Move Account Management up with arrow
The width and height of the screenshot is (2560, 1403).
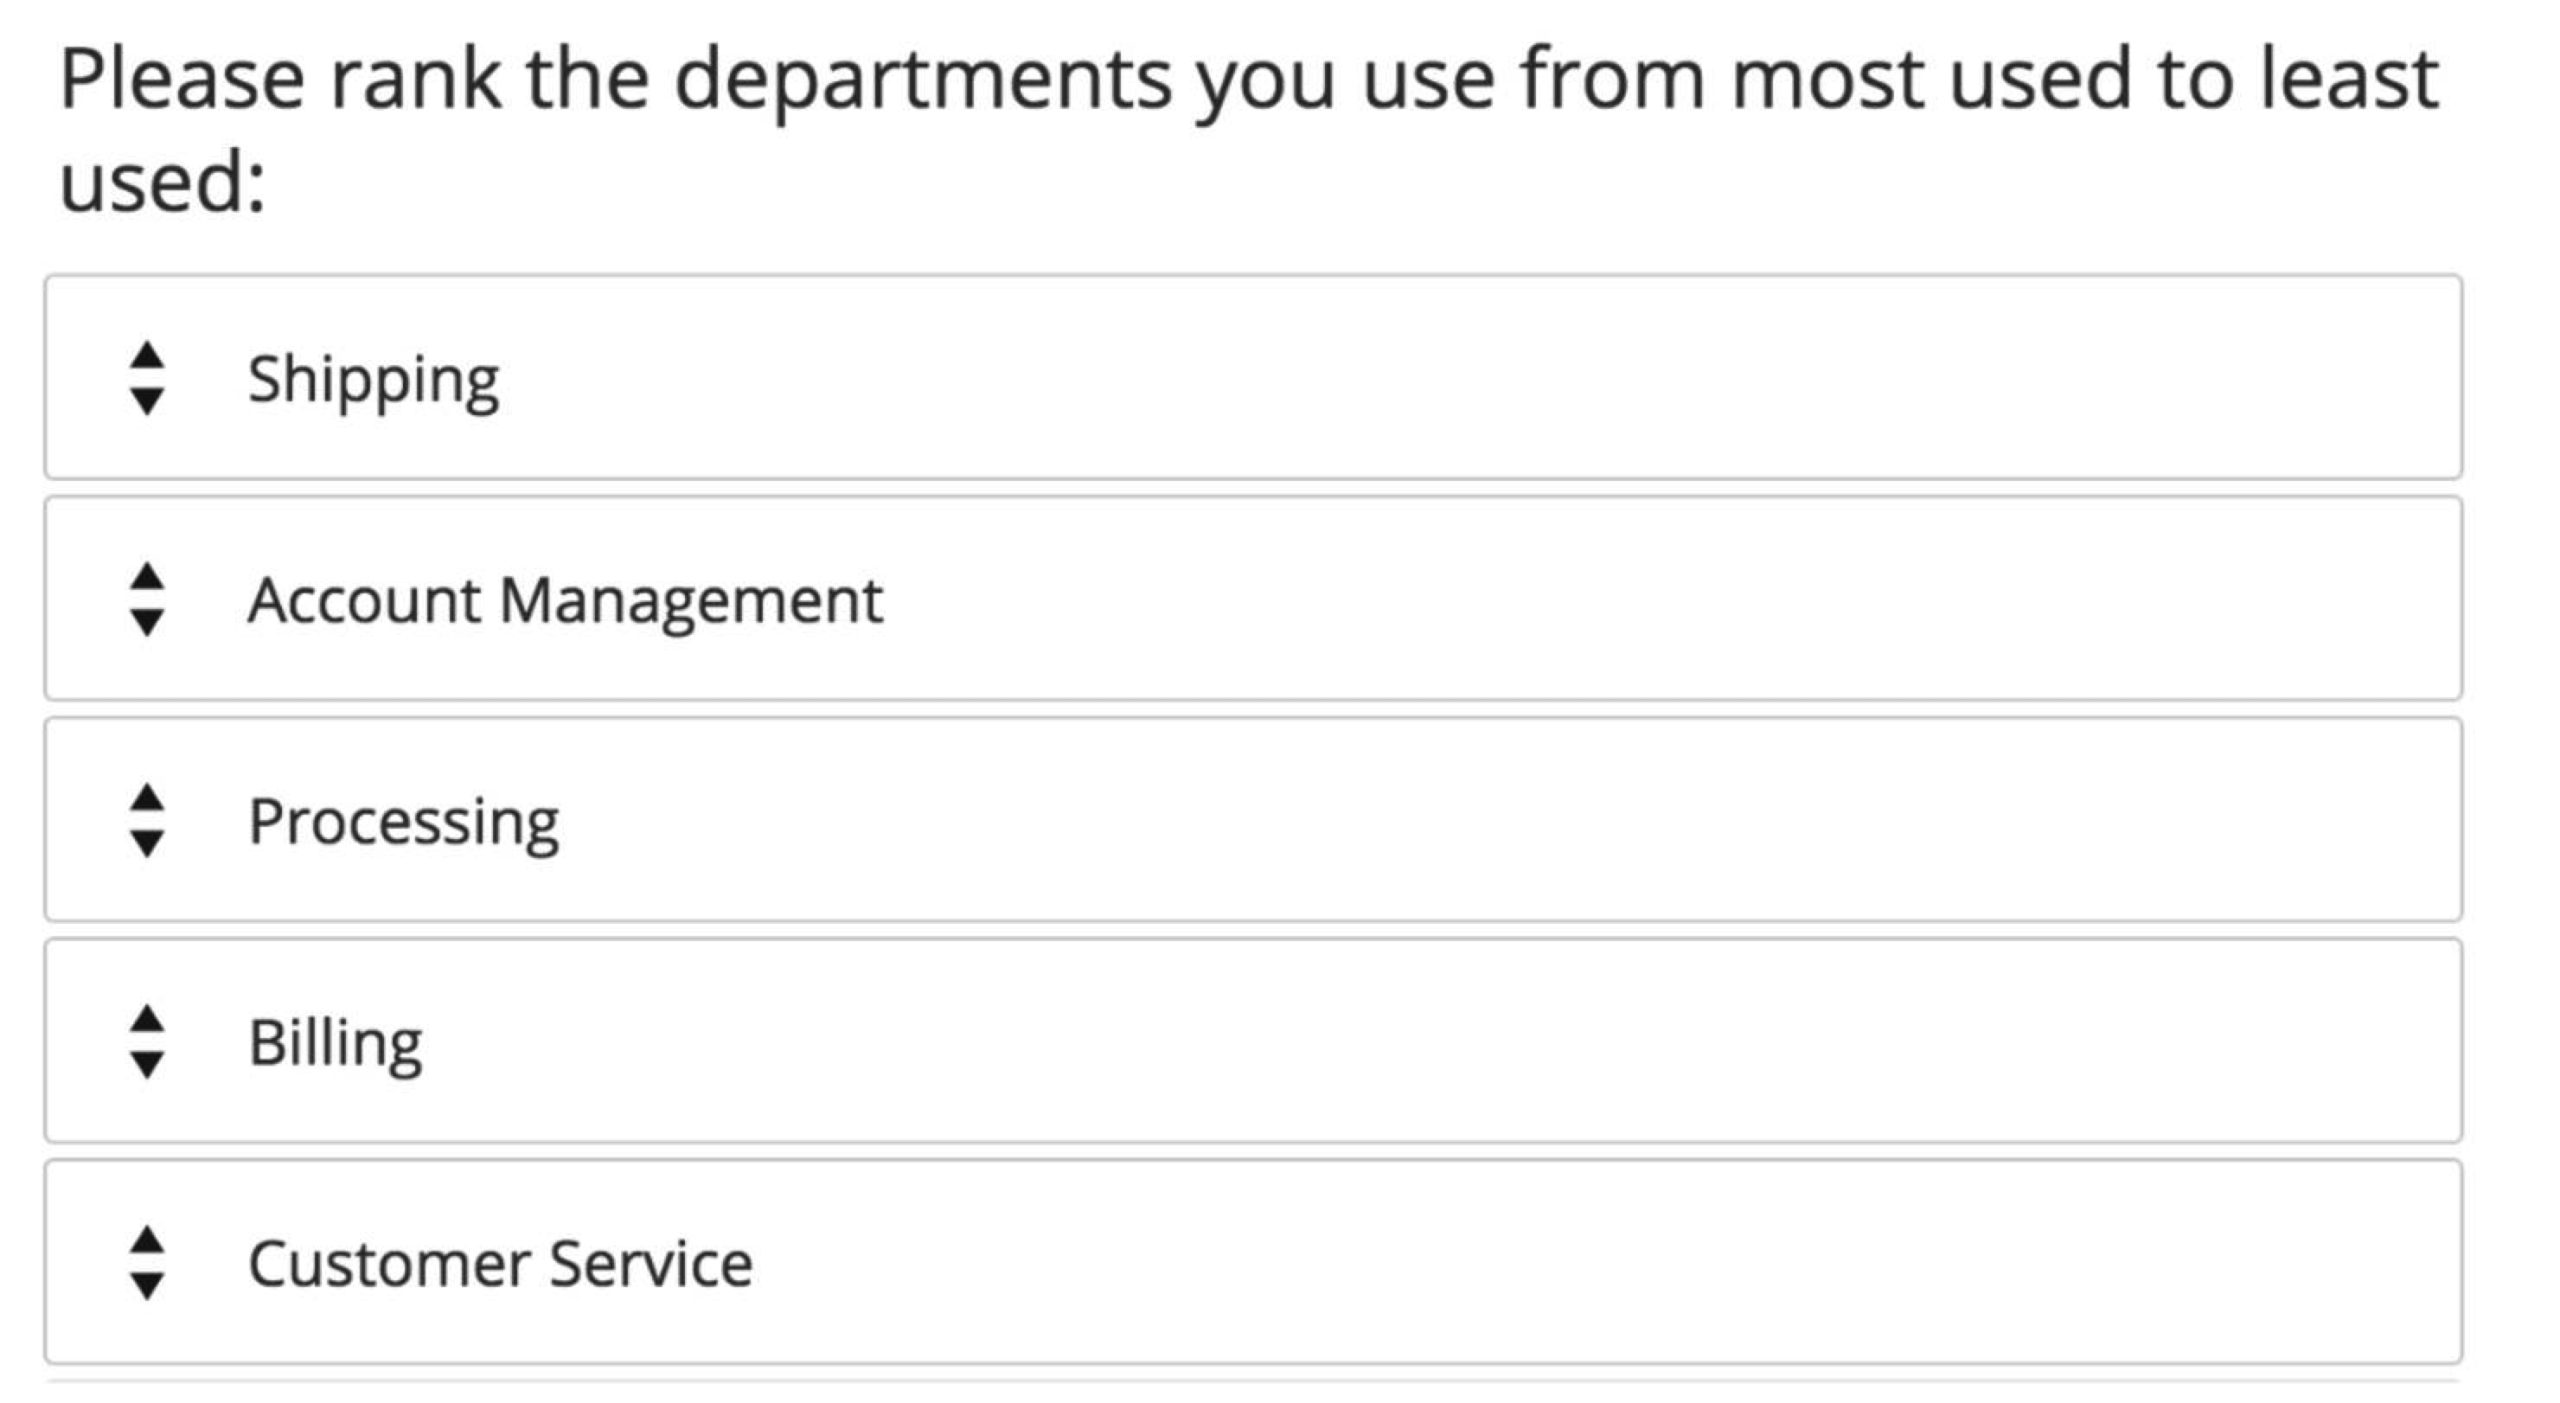[147, 578]
